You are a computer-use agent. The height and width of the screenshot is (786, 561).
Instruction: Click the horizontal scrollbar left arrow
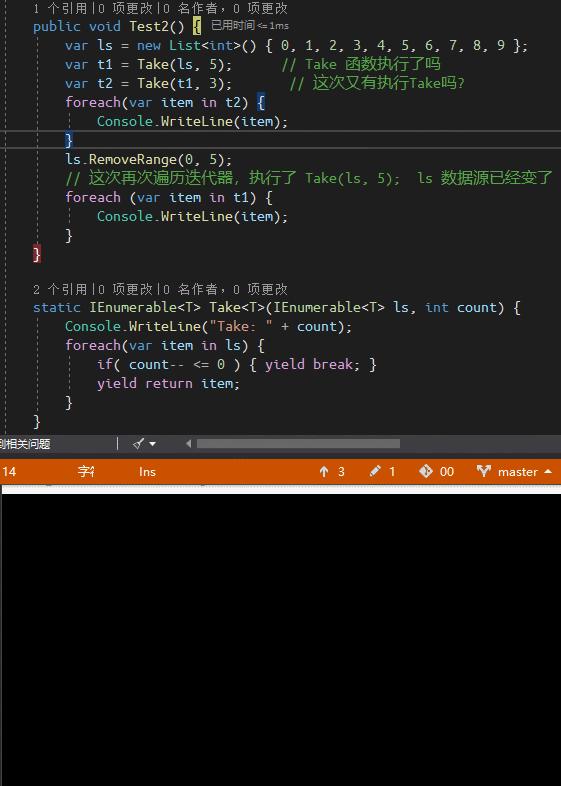click(189, 444)
